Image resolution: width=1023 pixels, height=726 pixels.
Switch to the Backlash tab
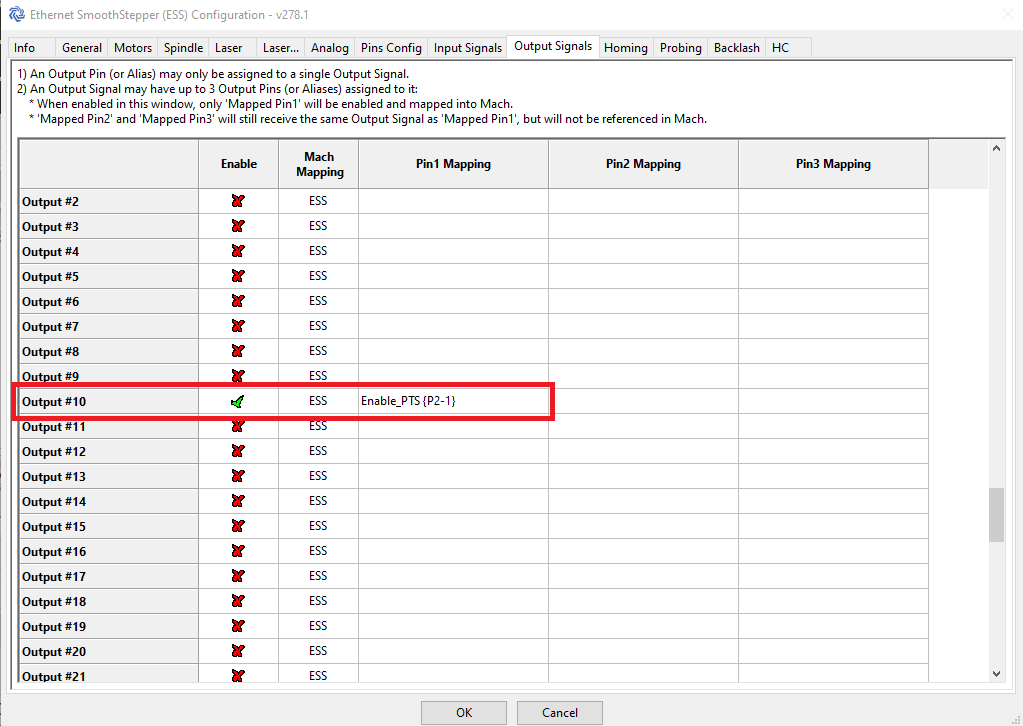(x=736, y=47)
